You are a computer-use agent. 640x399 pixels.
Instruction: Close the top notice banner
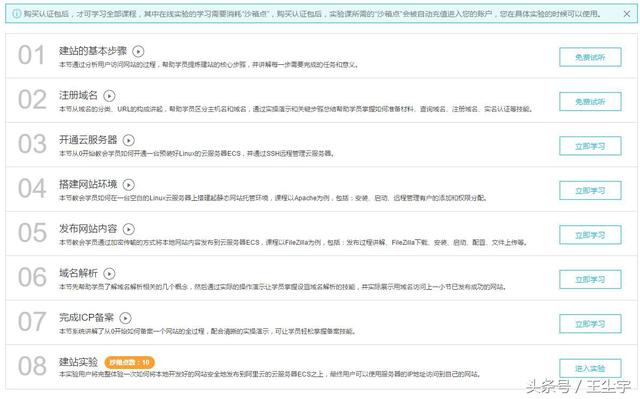click(627, 14)
